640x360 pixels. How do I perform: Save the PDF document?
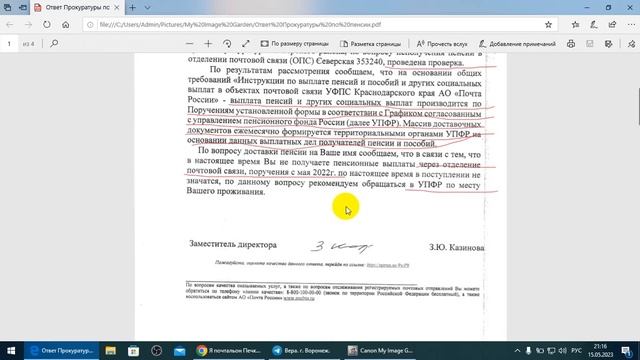pos(590,43)
